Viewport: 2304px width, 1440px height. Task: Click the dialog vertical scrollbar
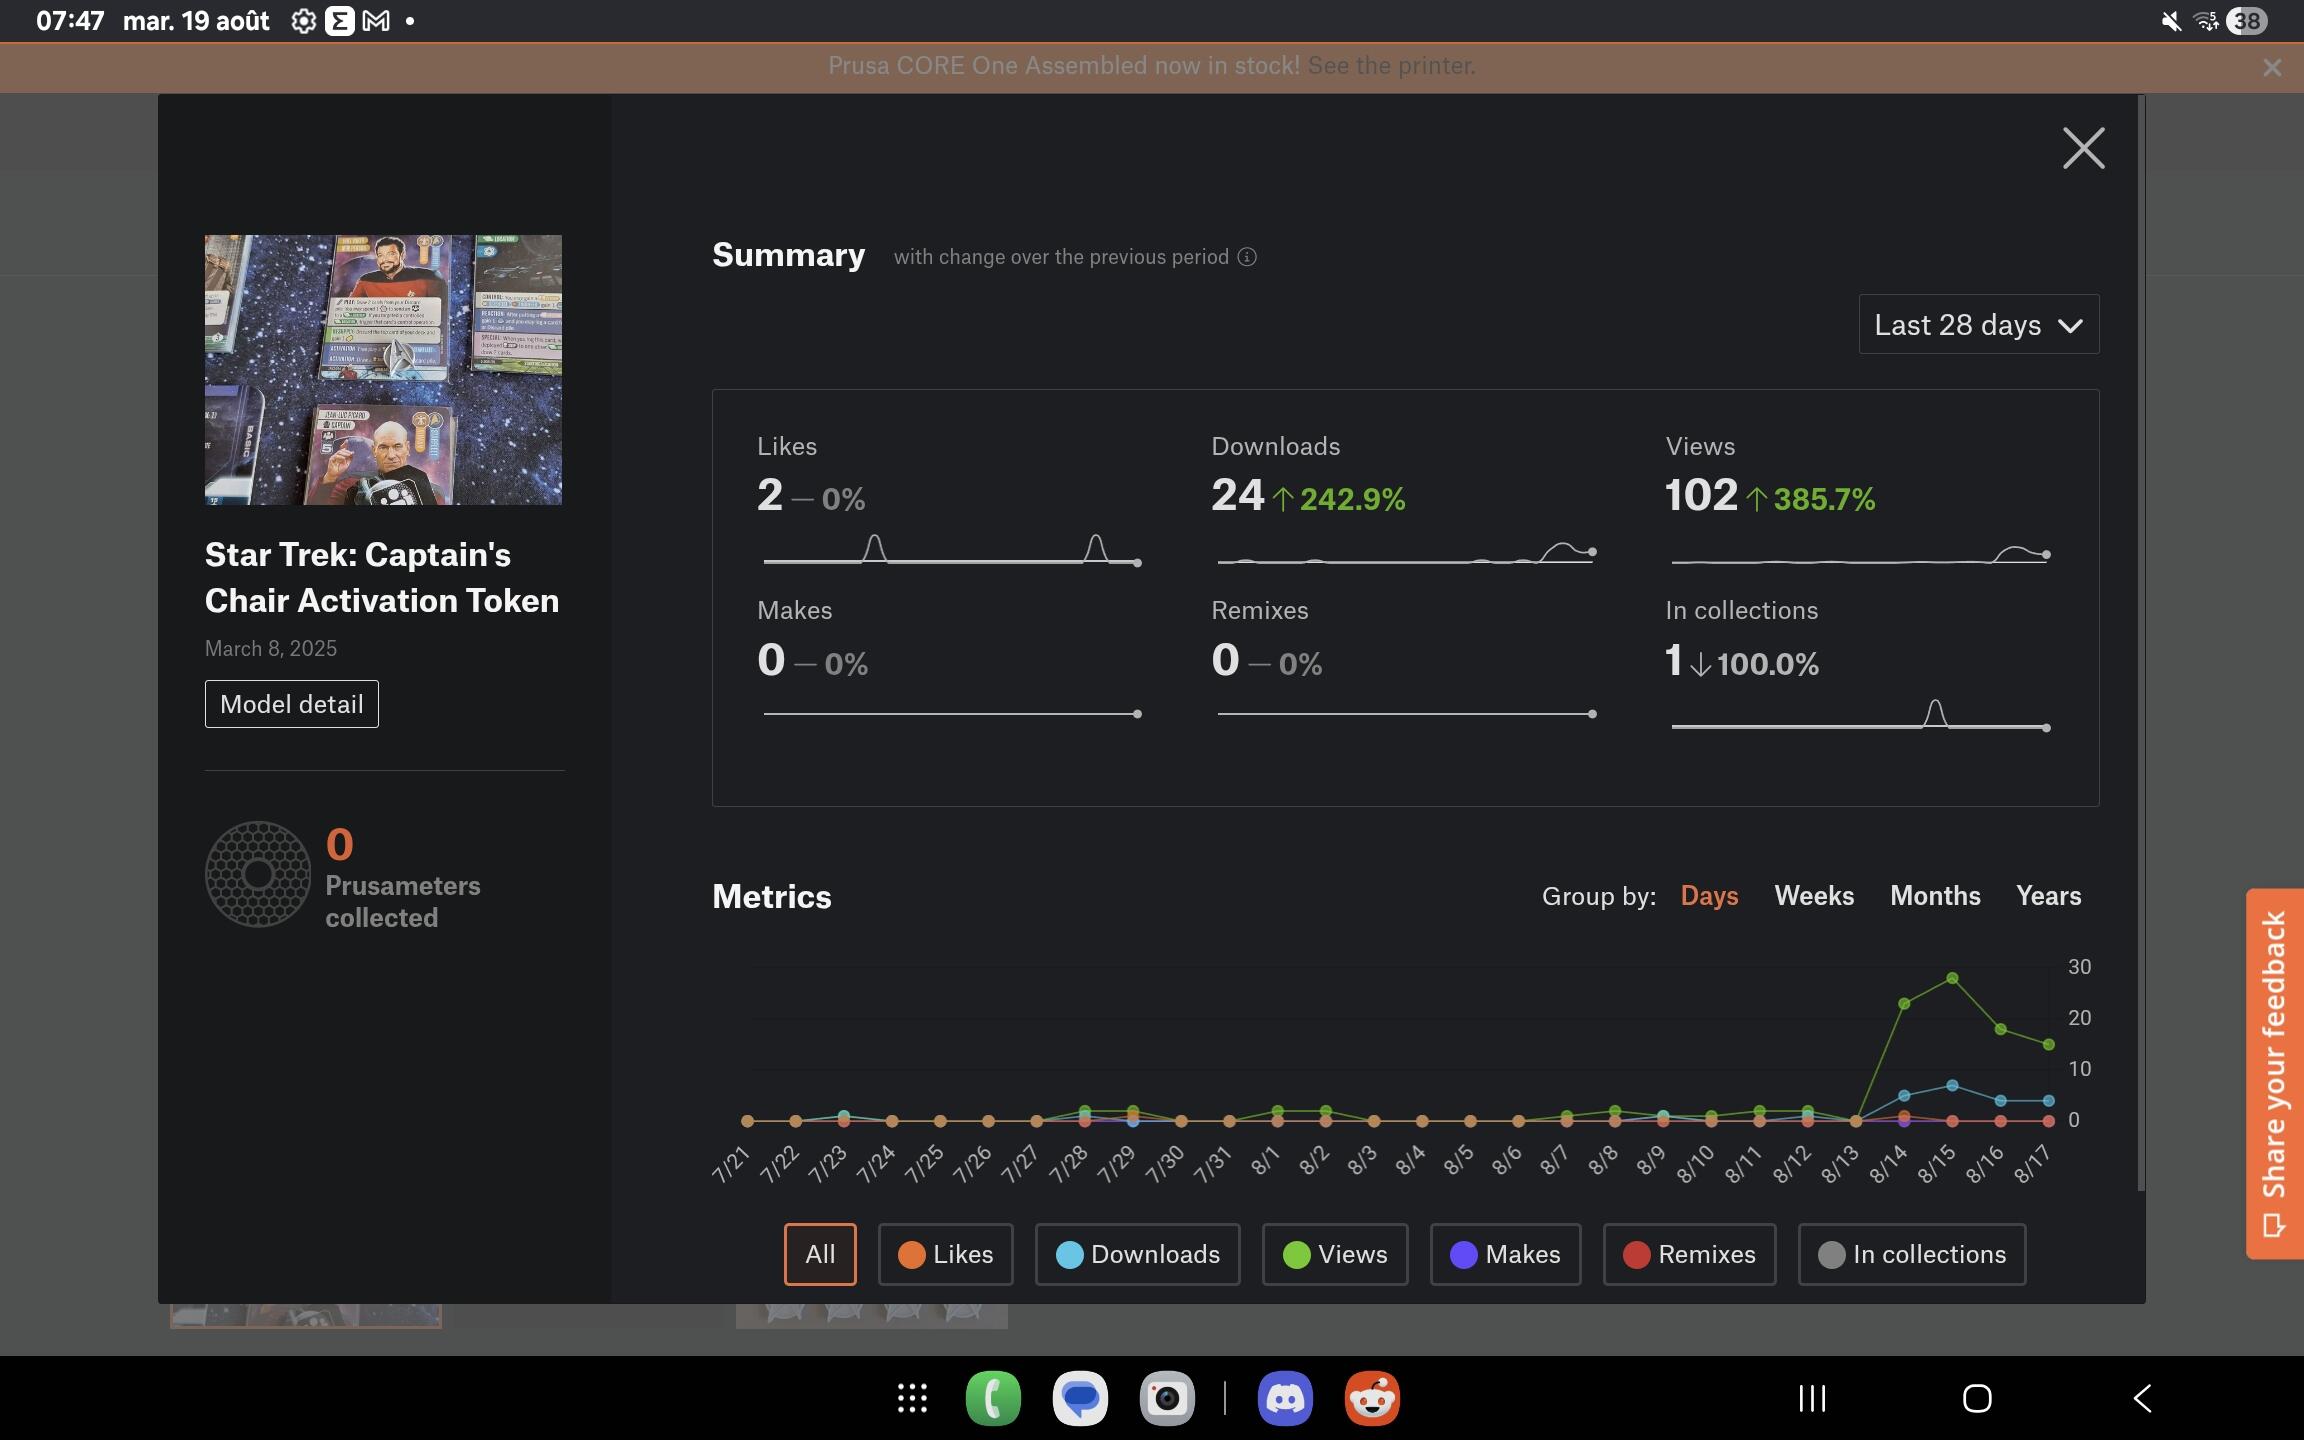[2140, 643]
